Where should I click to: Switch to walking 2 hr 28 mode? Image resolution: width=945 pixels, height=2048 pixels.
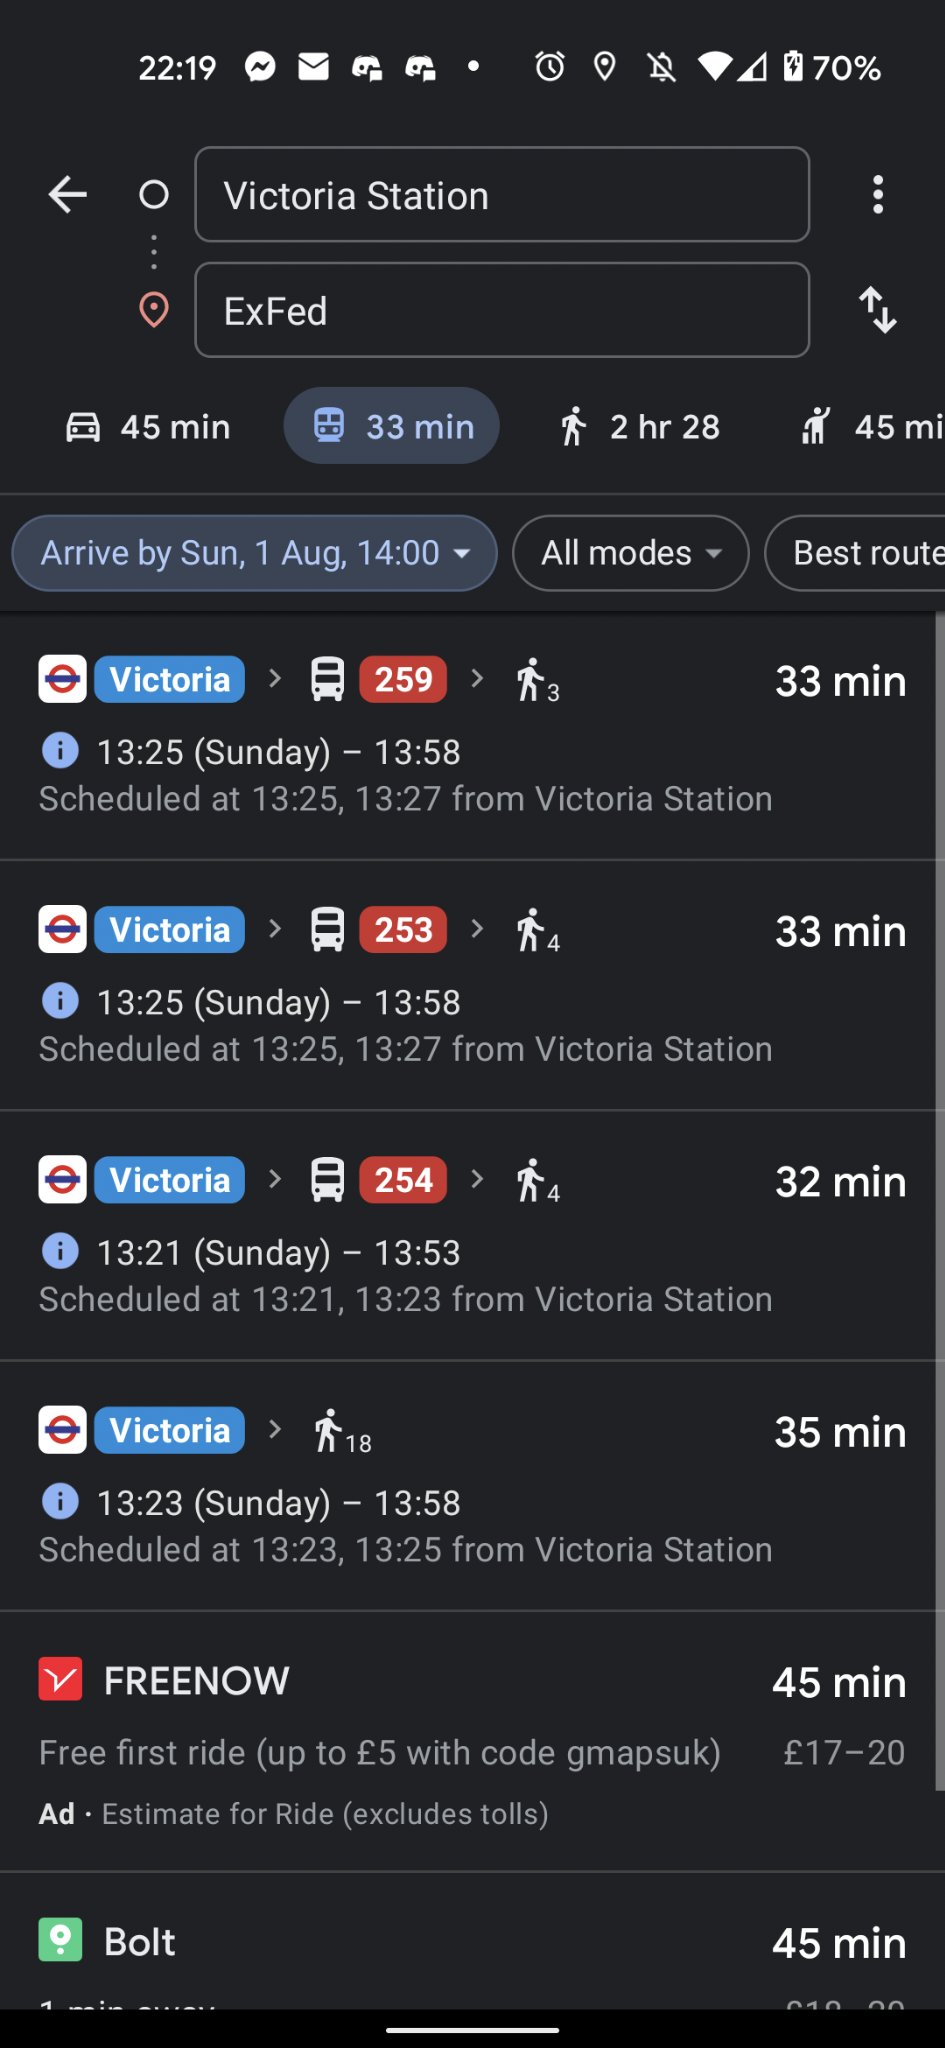[x=640, y=426]
